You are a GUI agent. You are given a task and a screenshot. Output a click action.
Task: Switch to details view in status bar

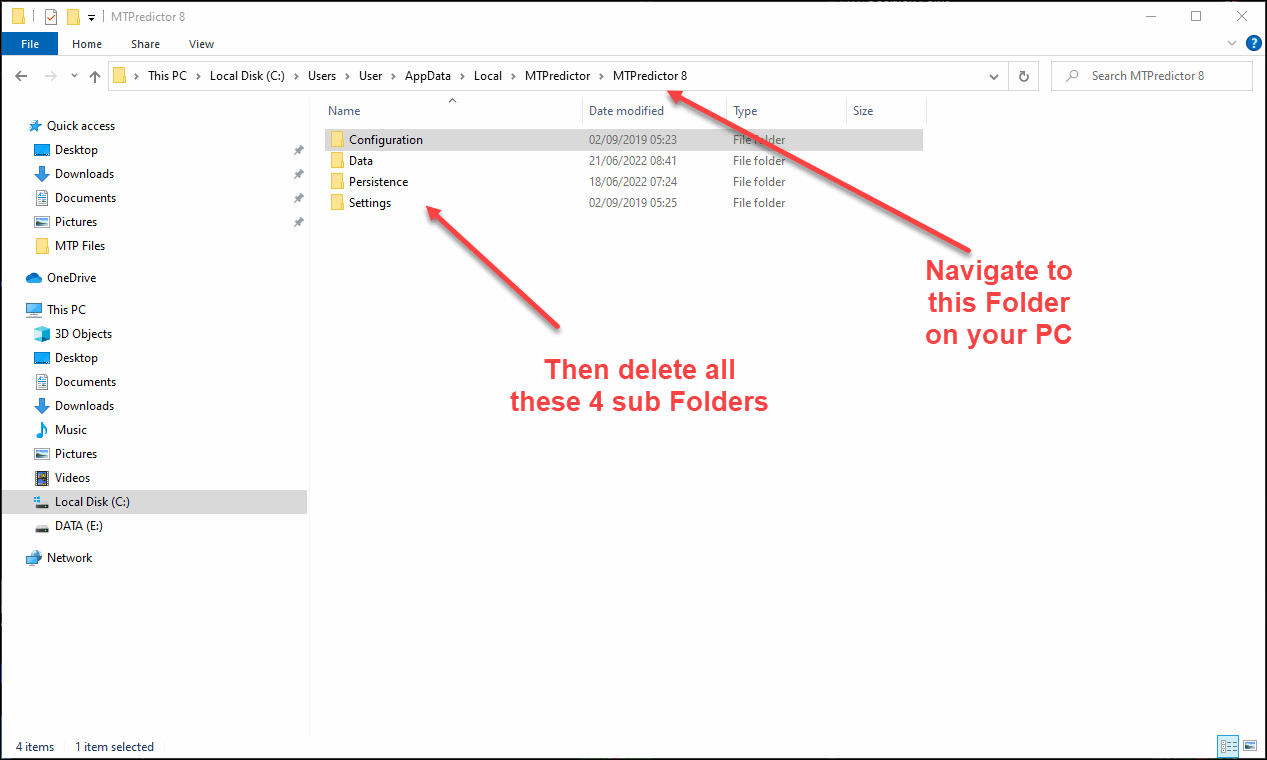(1227, 746)
